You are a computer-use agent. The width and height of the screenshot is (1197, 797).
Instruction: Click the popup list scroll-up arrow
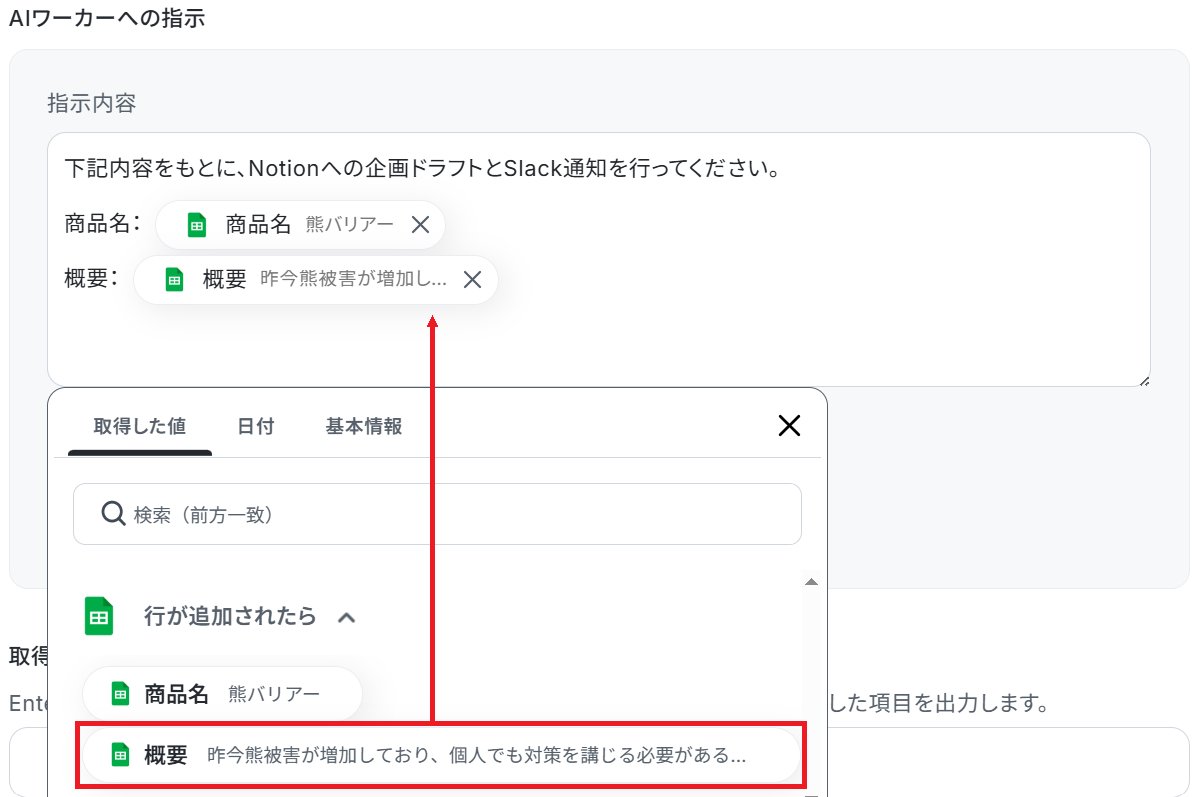tap(811, 582)
